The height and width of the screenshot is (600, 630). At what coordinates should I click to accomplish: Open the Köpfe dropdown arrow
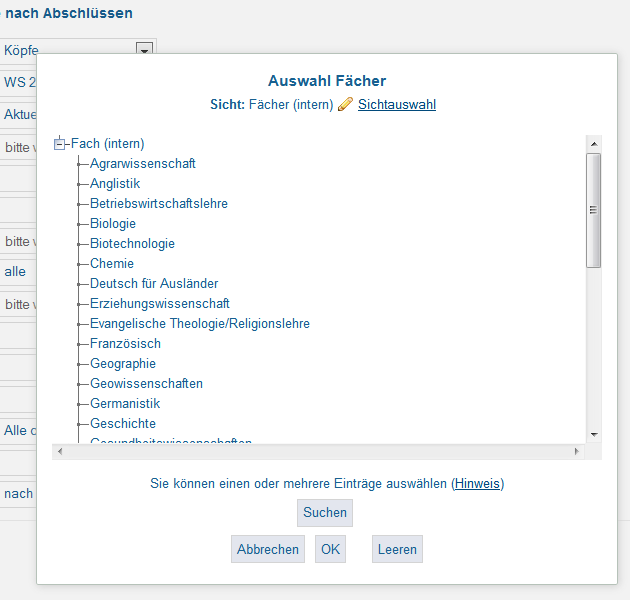pos(144,49)
